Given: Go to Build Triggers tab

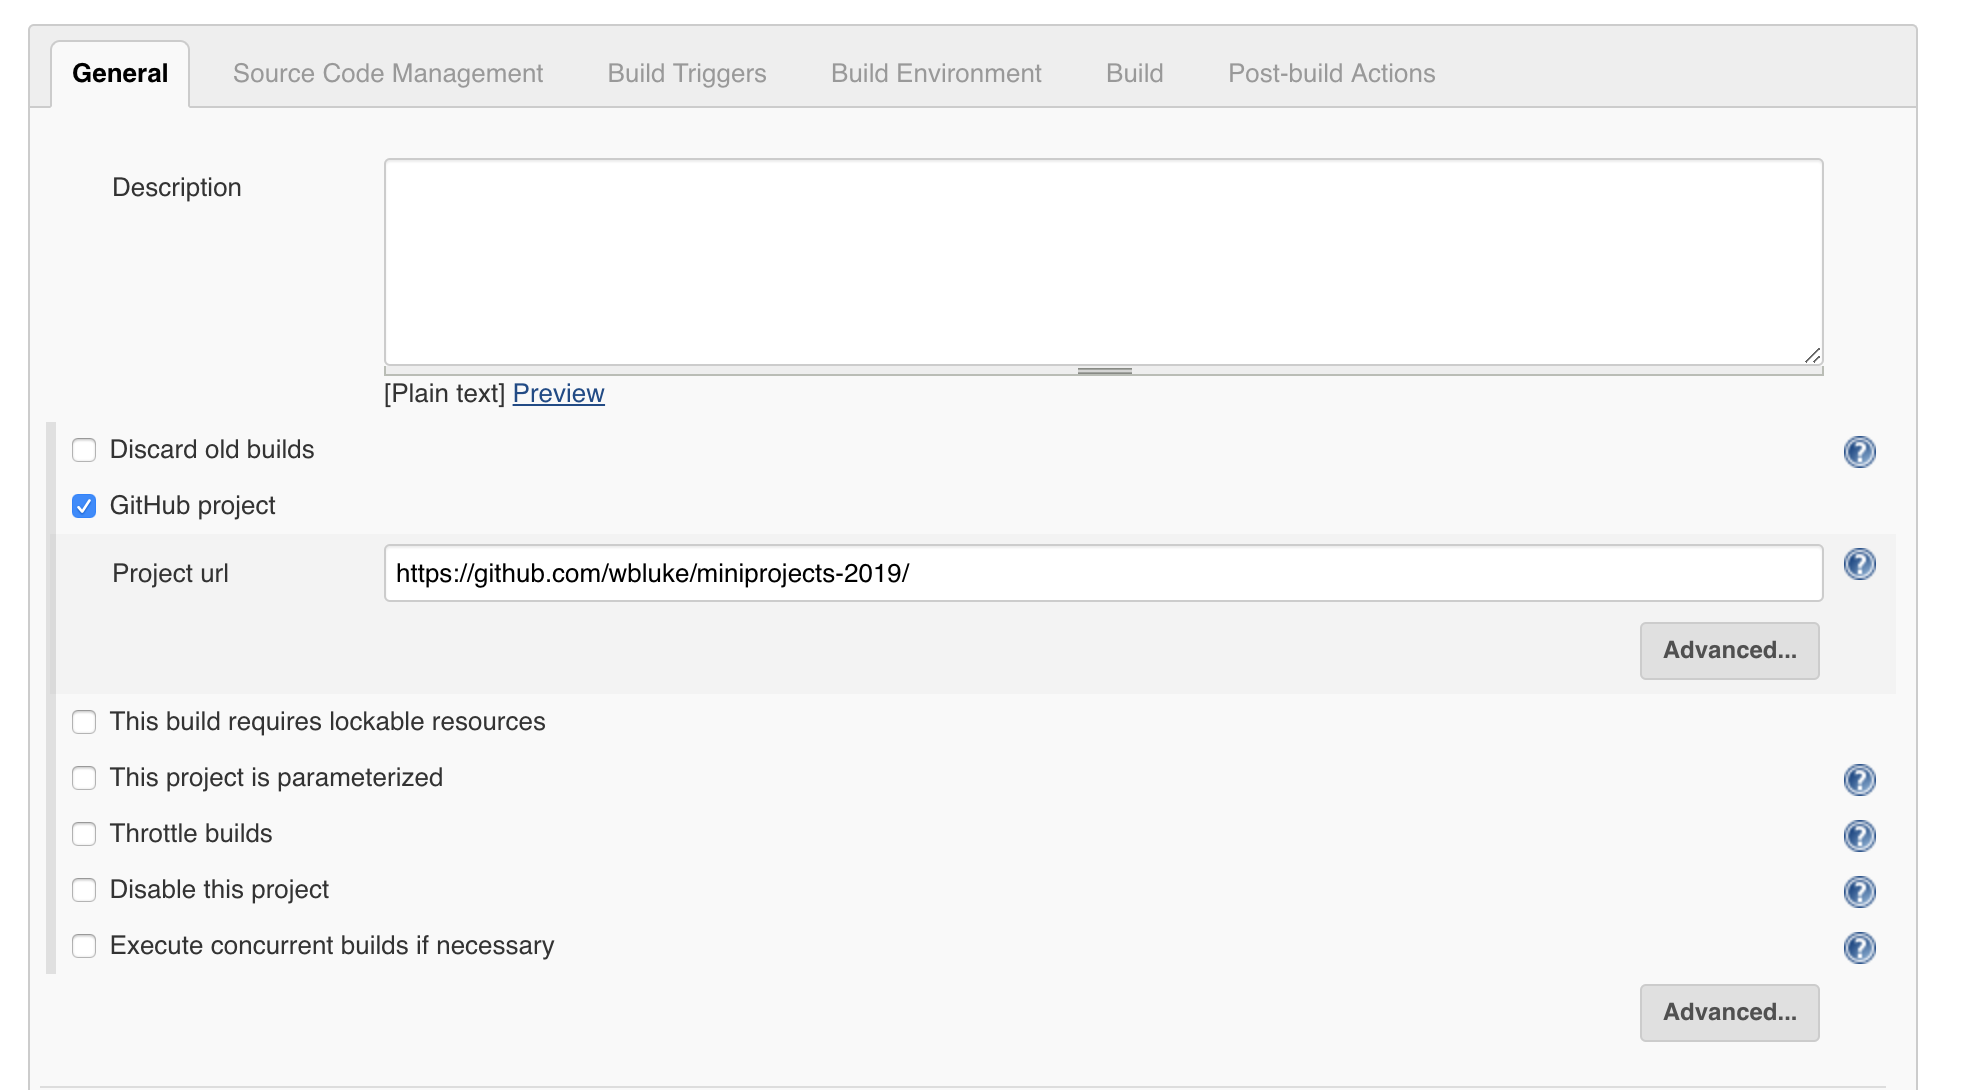Looking at the screenshot, I should click(687, 74).
